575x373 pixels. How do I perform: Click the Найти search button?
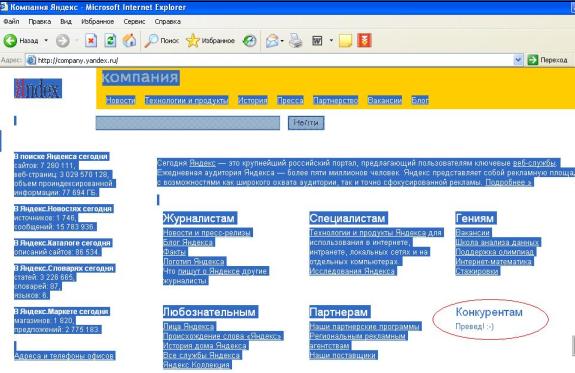(306, 123)
